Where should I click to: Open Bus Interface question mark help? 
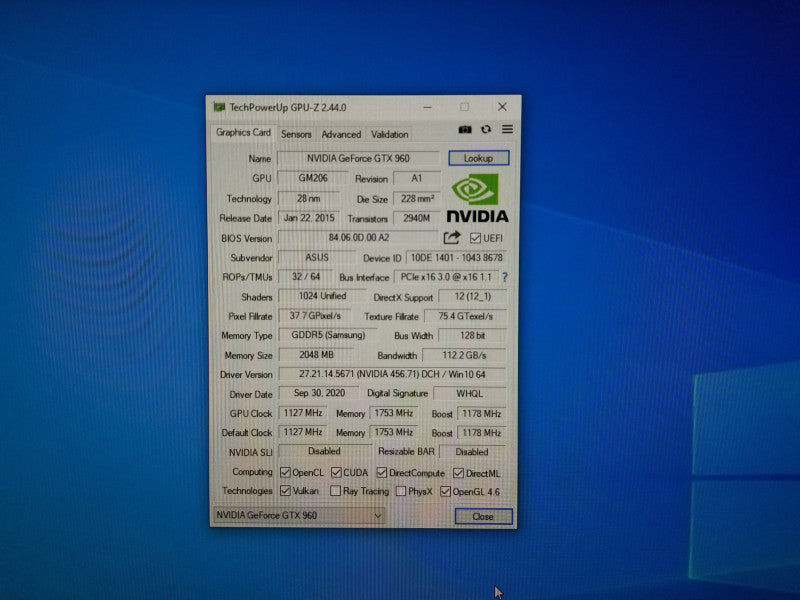(x=505, y=277)
